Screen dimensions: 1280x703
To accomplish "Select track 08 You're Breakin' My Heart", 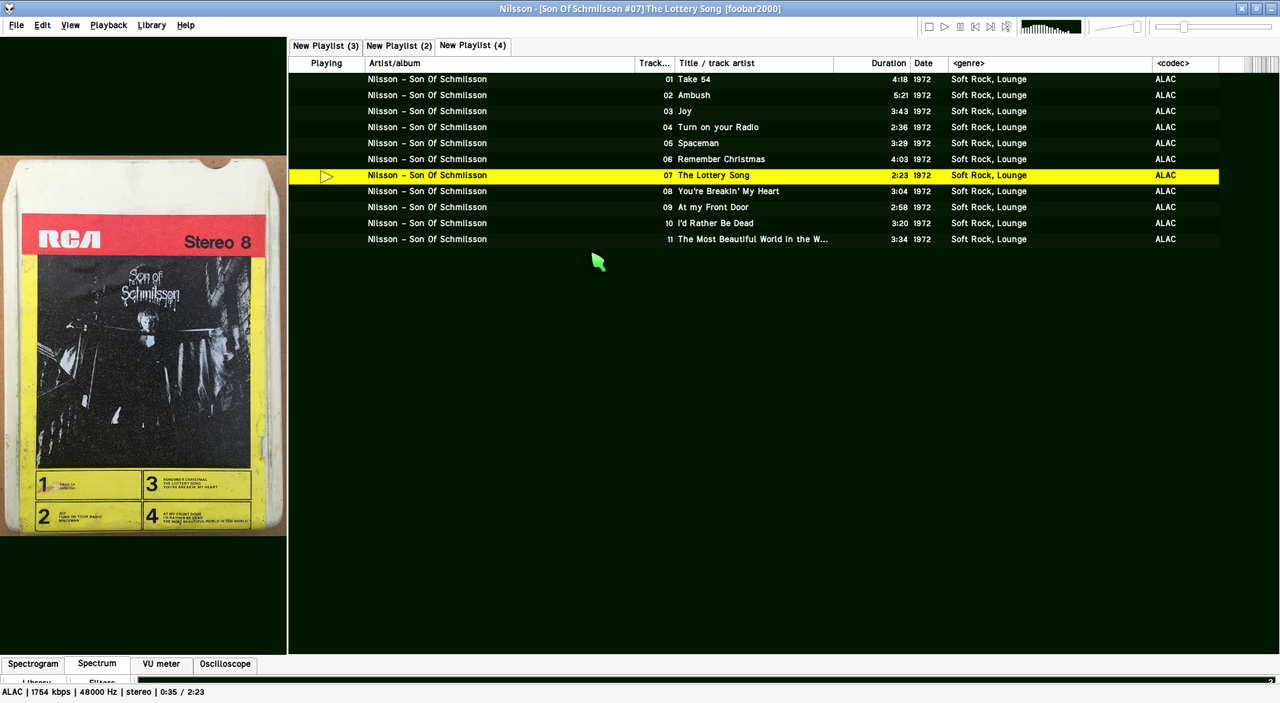I will pos(754,192).
